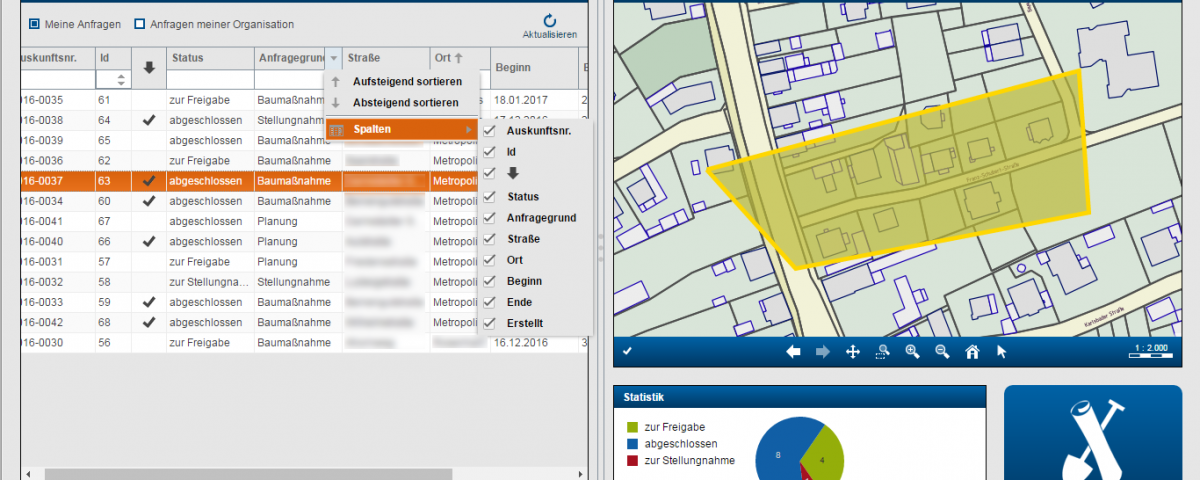Viewport: 1200px width, 480px height.
Task: Choose Aufsteigend sortieren
Action: pyautogui.click(x=406, y=81)
